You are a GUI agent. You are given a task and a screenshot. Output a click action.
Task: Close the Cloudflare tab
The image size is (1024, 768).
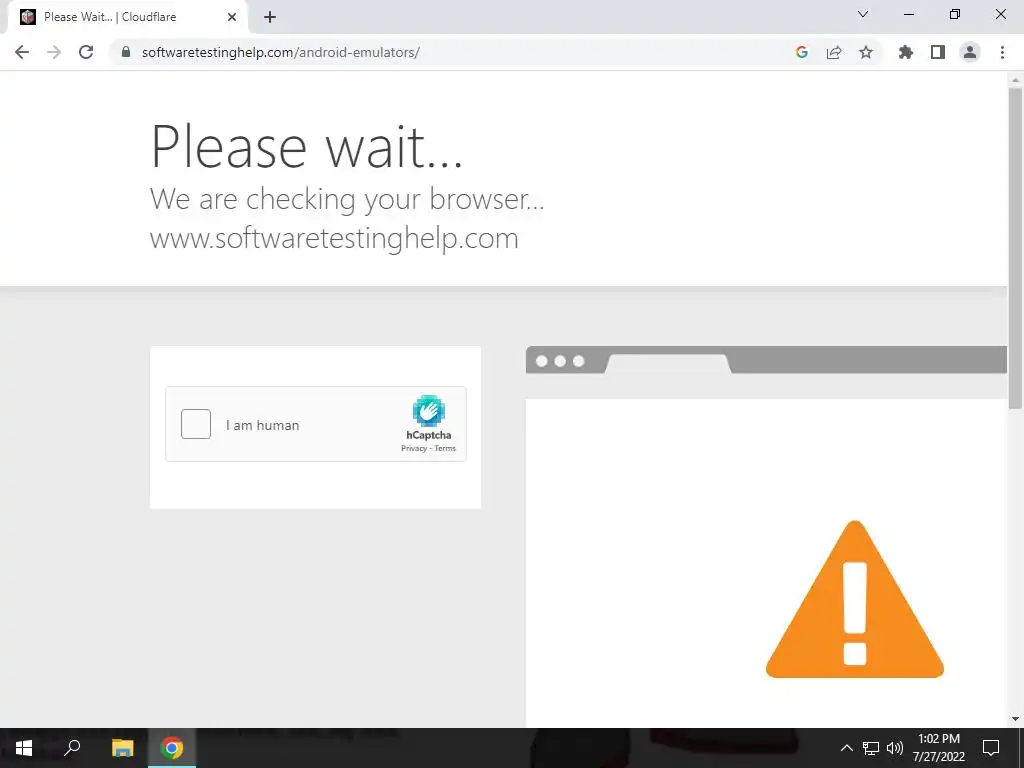click(232, 17)
